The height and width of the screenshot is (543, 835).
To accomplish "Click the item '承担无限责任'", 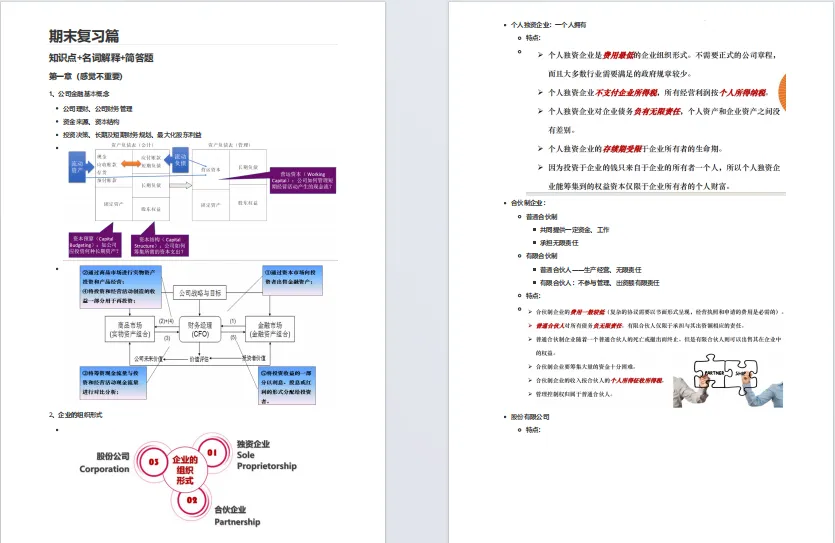I will pos(559,243).
